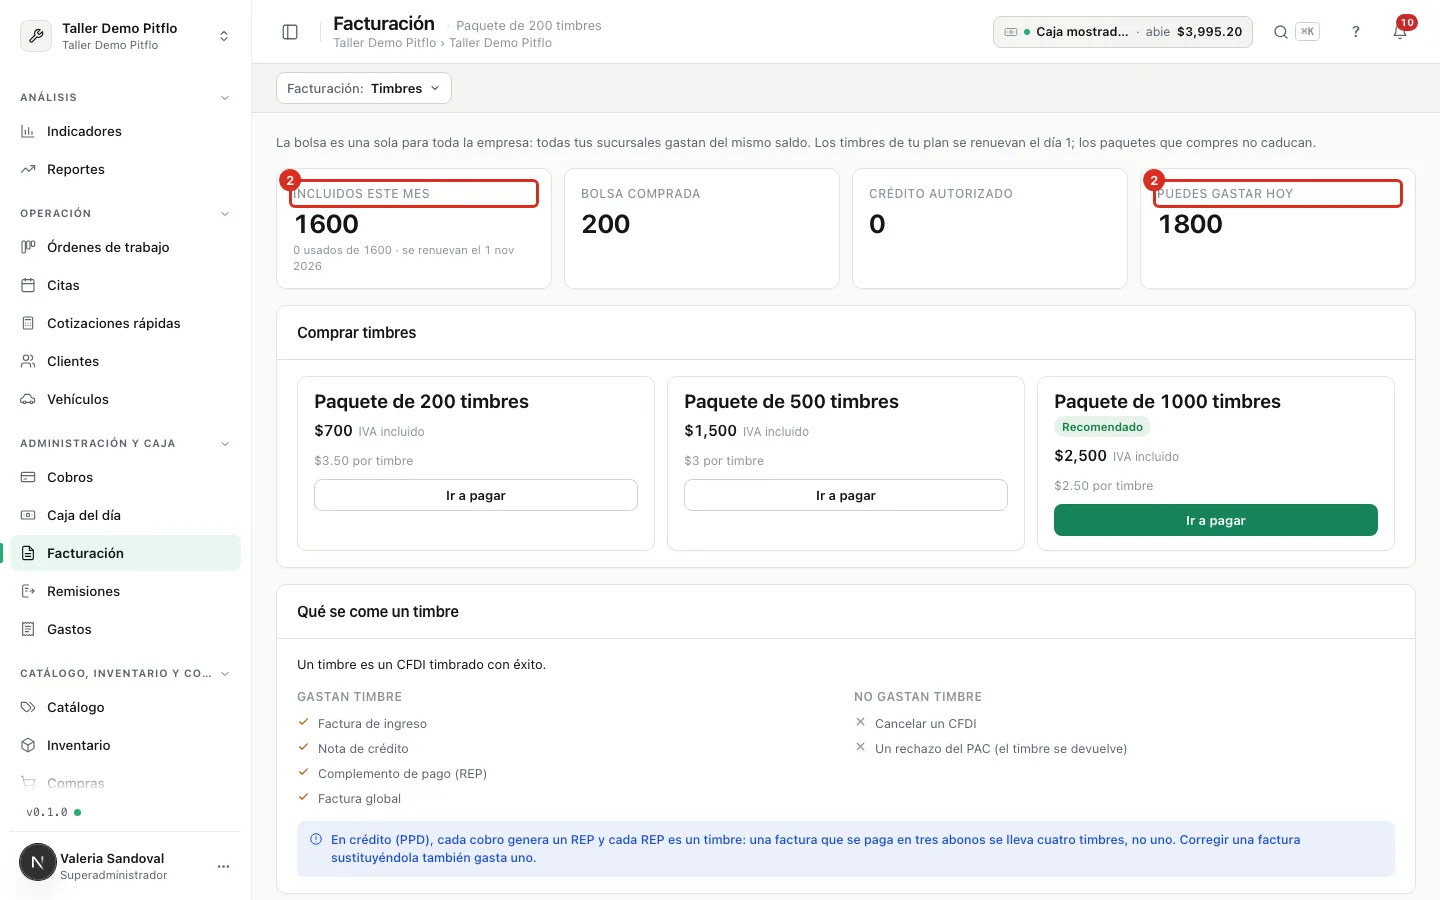Screen dimensions: 1440x900
Task: Open the Facturación: Timbres dropdown
Action: pos(364,88)
